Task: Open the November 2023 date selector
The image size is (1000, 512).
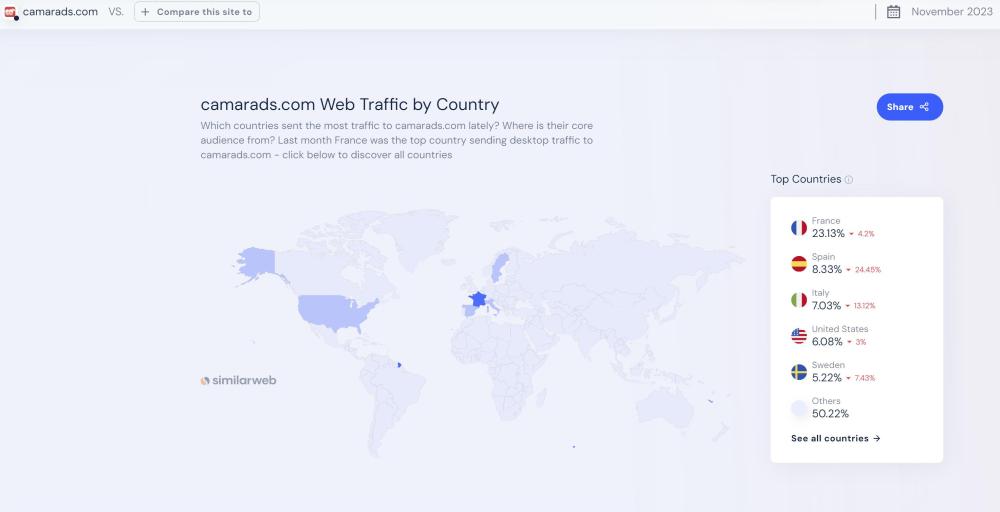Action: pos(950,12)
